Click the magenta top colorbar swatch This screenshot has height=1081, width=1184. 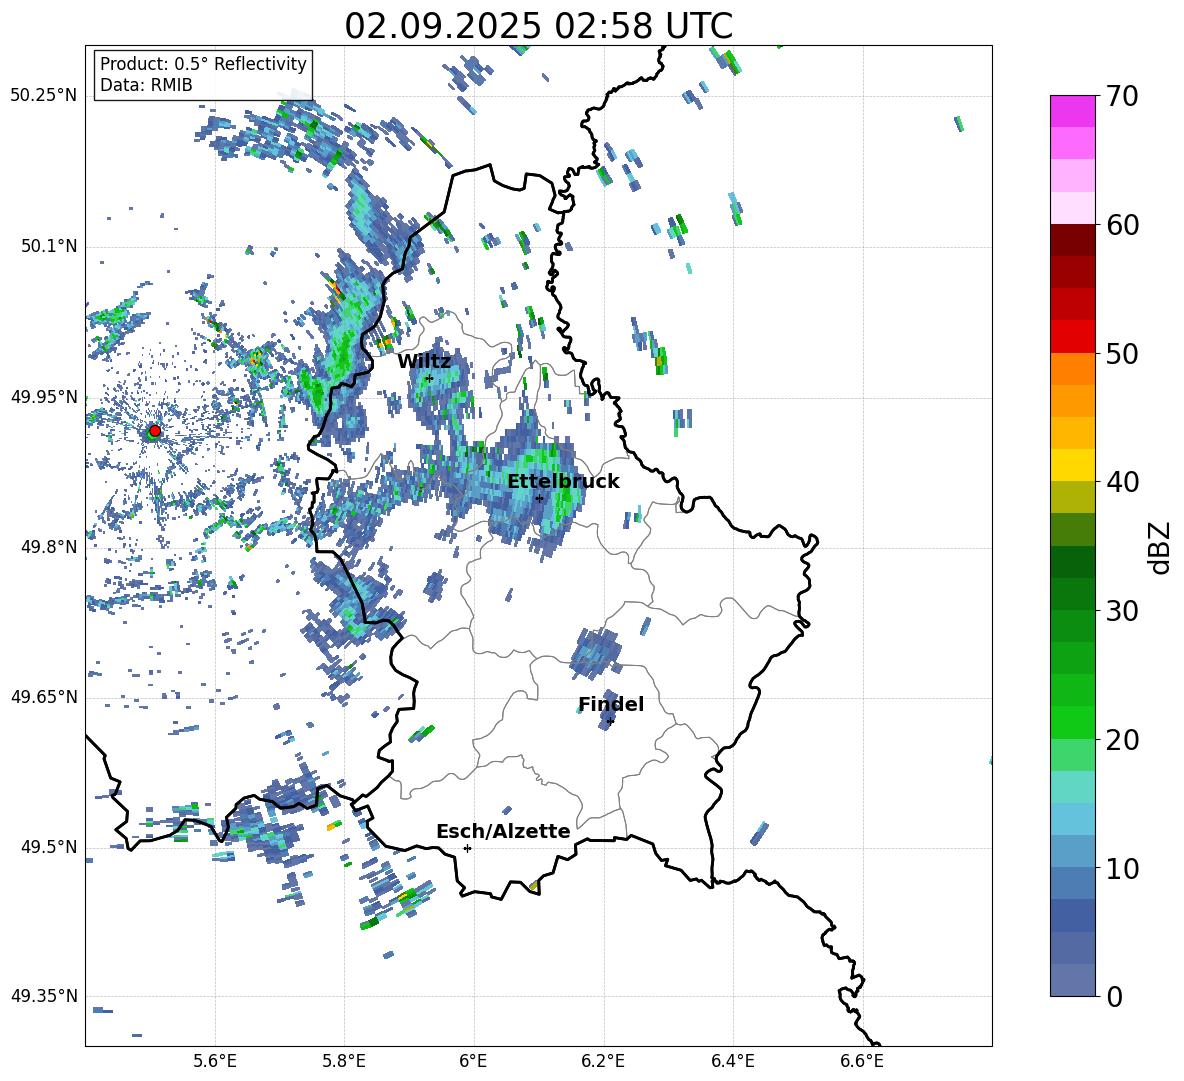1072,111
